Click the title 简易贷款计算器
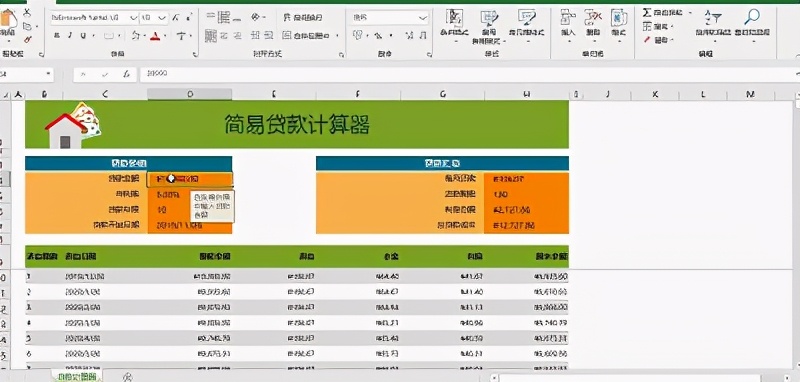This screenshot has height=382, width=800. click(x=297, y=124)
